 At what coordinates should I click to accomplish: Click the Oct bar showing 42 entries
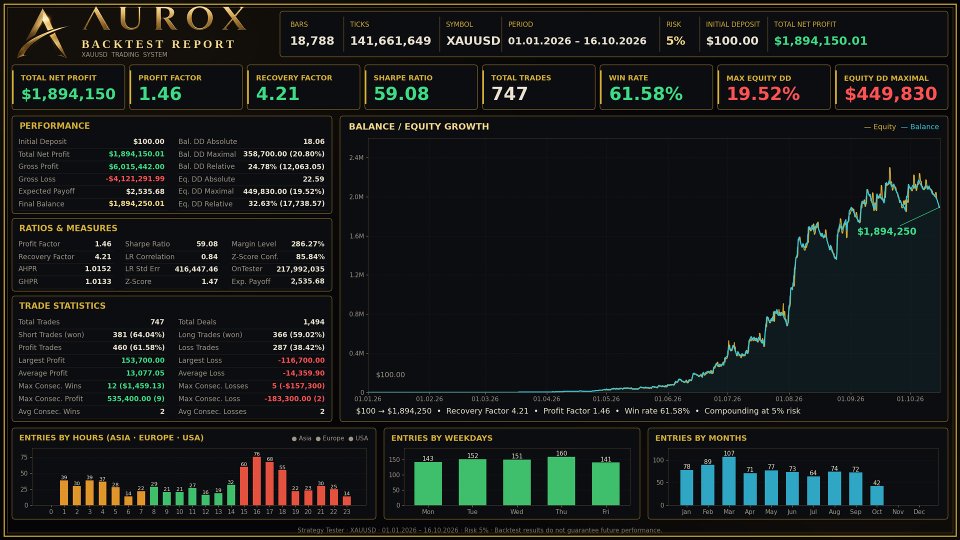click(x=877, y=496)
